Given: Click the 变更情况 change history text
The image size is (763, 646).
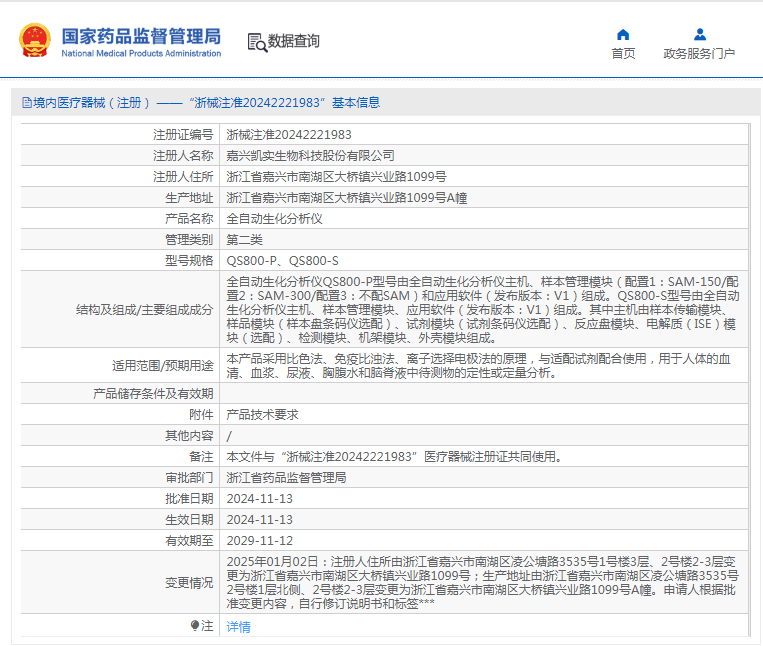Looking at the screenshot, I should click(x=484, y=582).
